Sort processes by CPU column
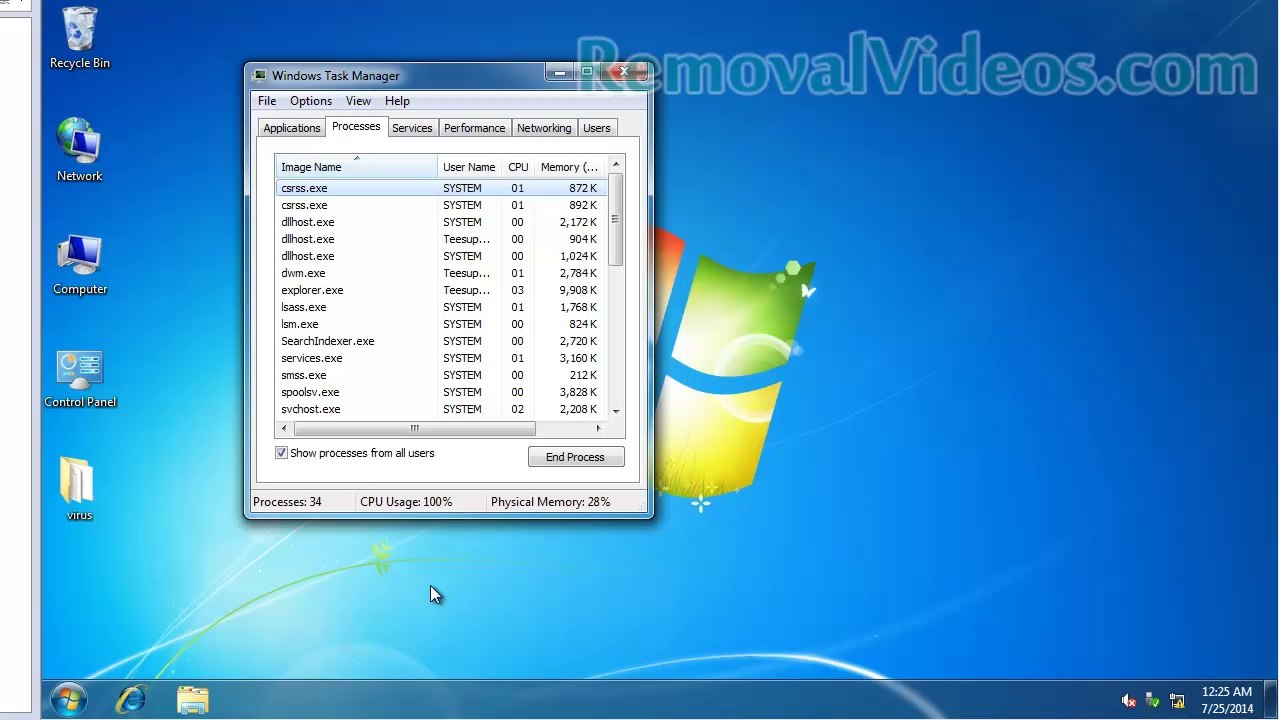 (x=518, y=167)
